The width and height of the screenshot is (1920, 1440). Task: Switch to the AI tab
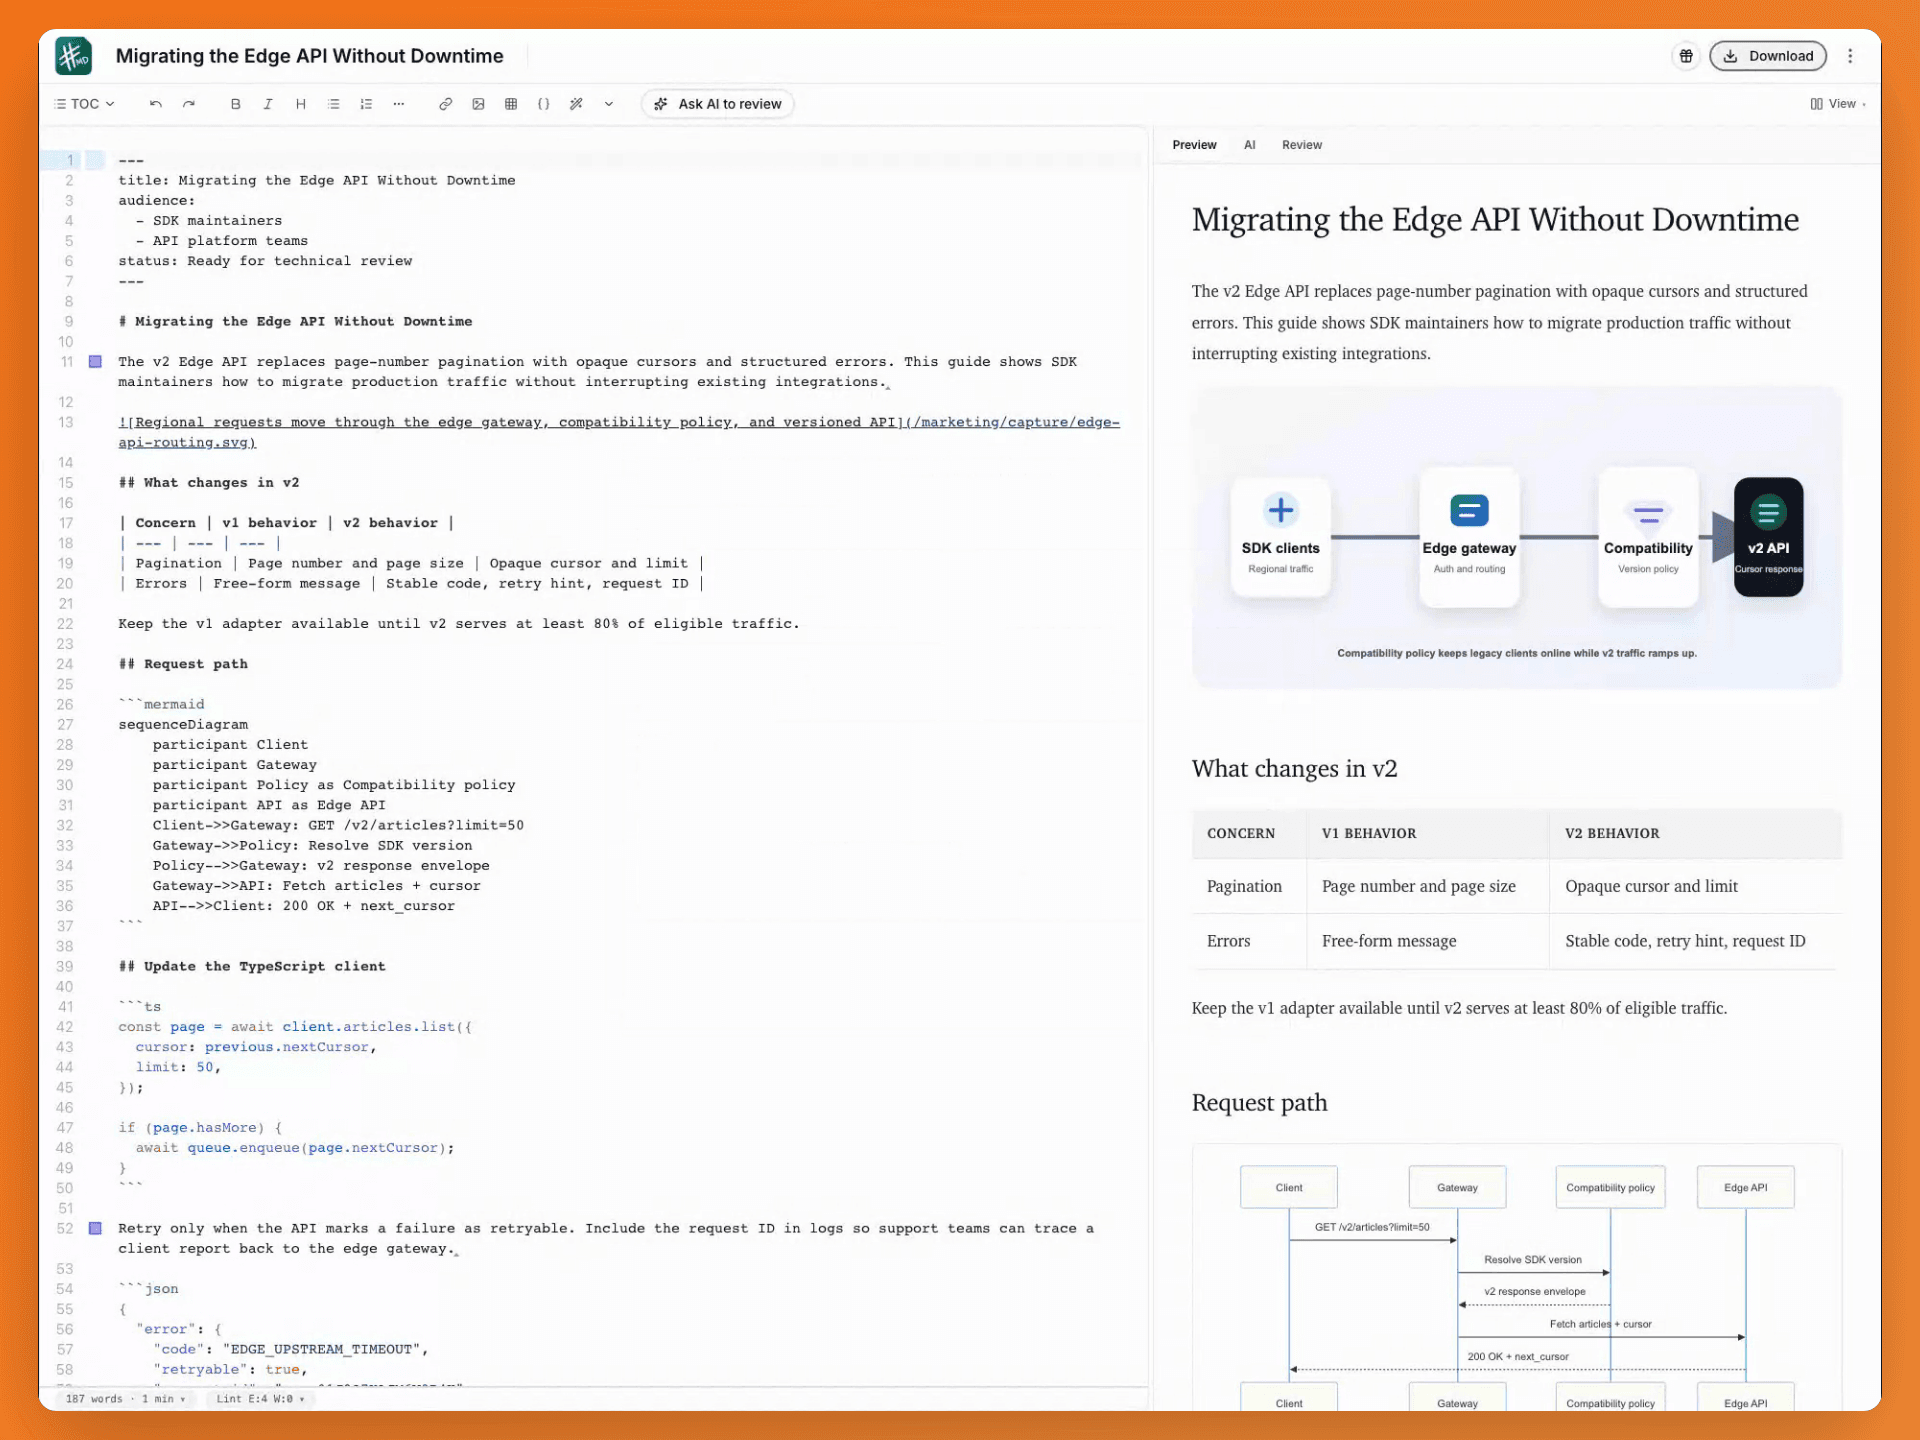(x=1249, y=145)
